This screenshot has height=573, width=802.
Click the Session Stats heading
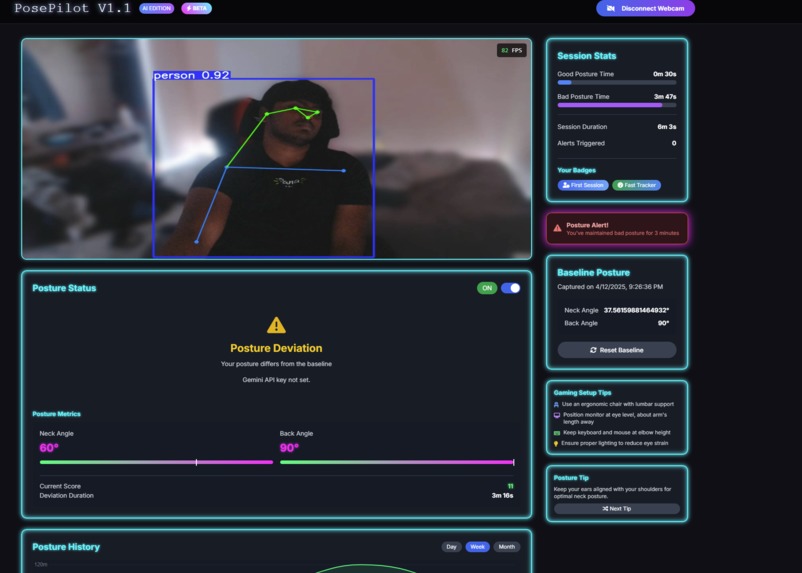[x=587, y=56]
